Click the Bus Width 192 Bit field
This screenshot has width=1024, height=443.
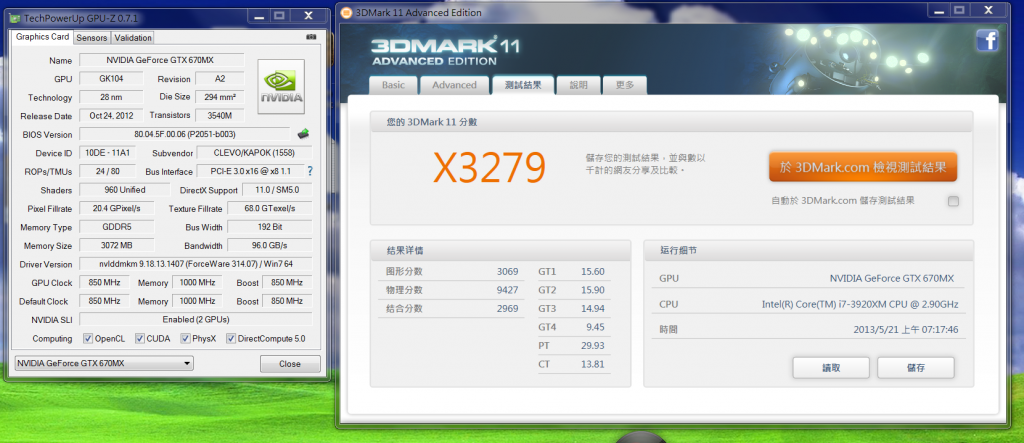click(270, 227)
